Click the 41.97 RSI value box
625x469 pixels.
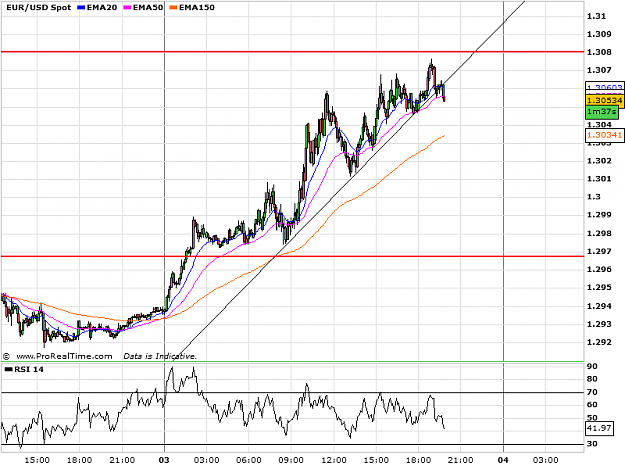click(599, 428)
